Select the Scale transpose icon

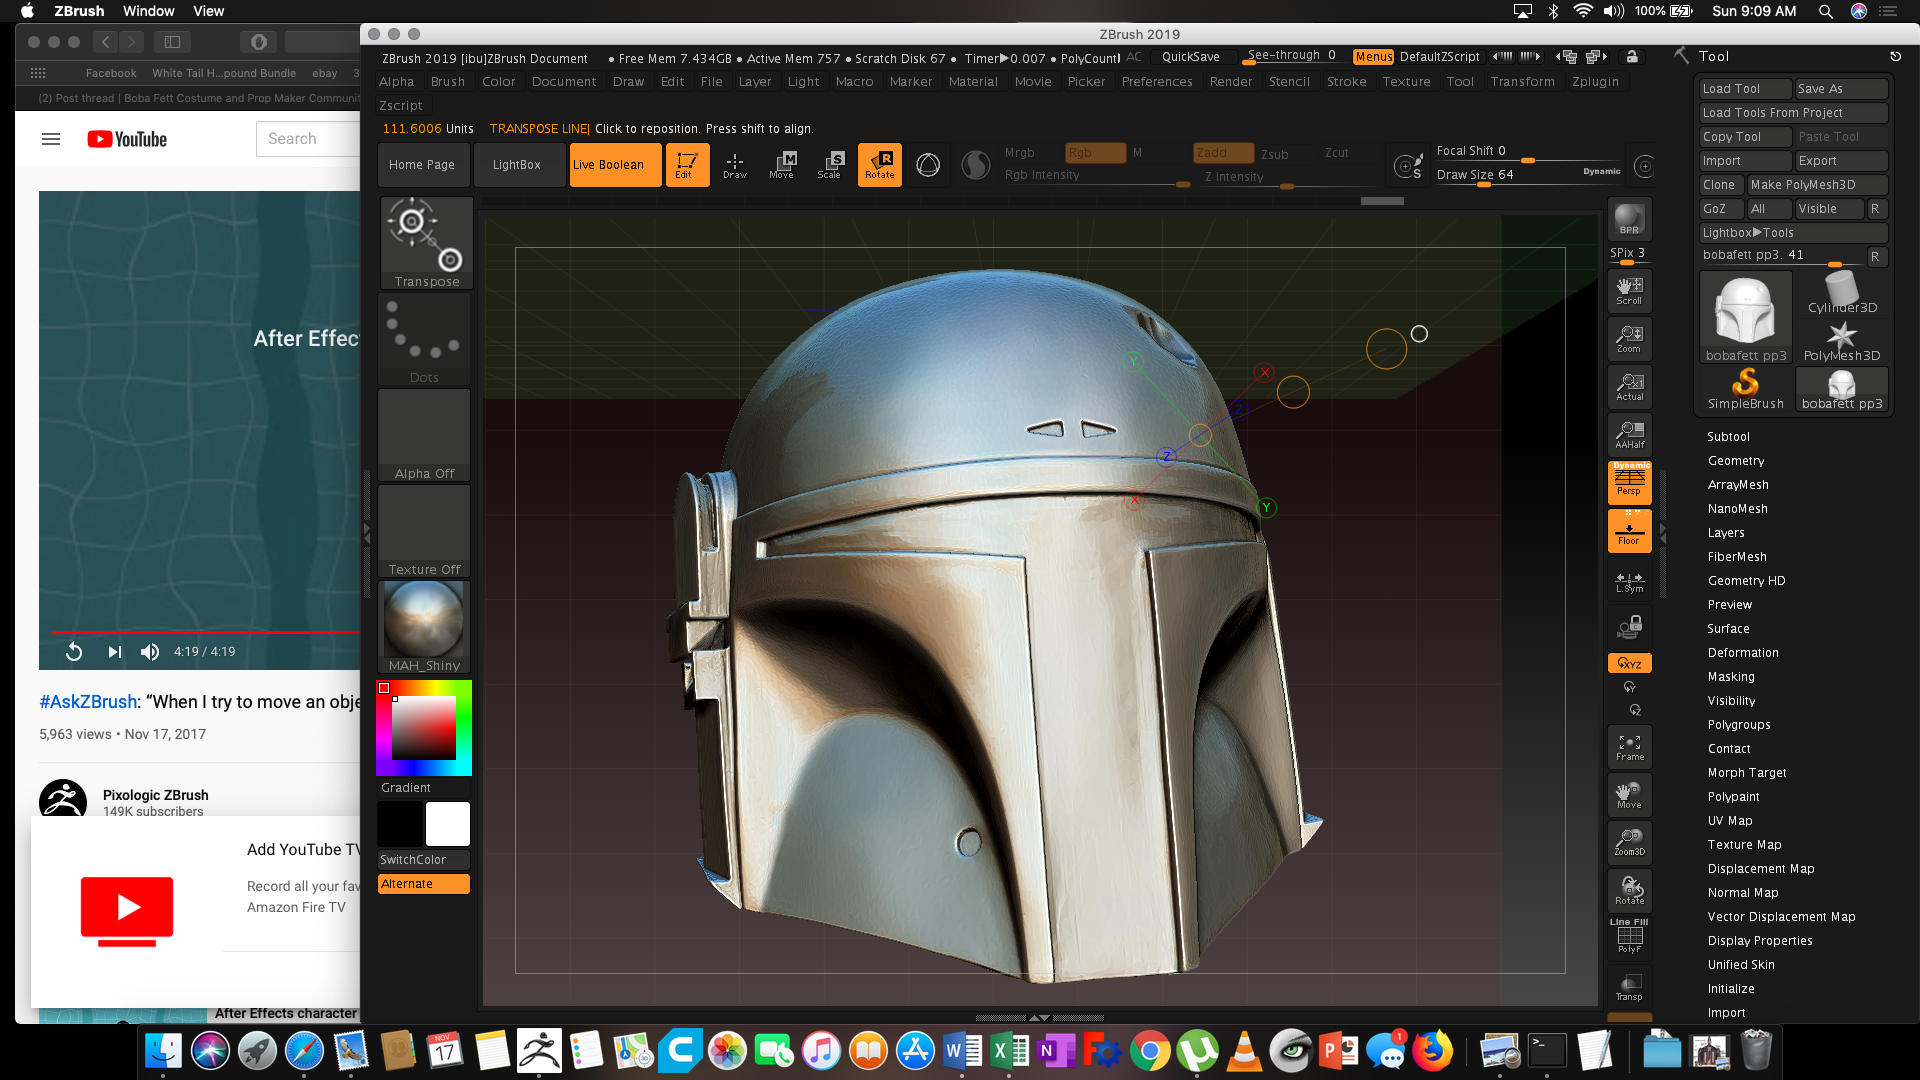(x=829, y=165)
